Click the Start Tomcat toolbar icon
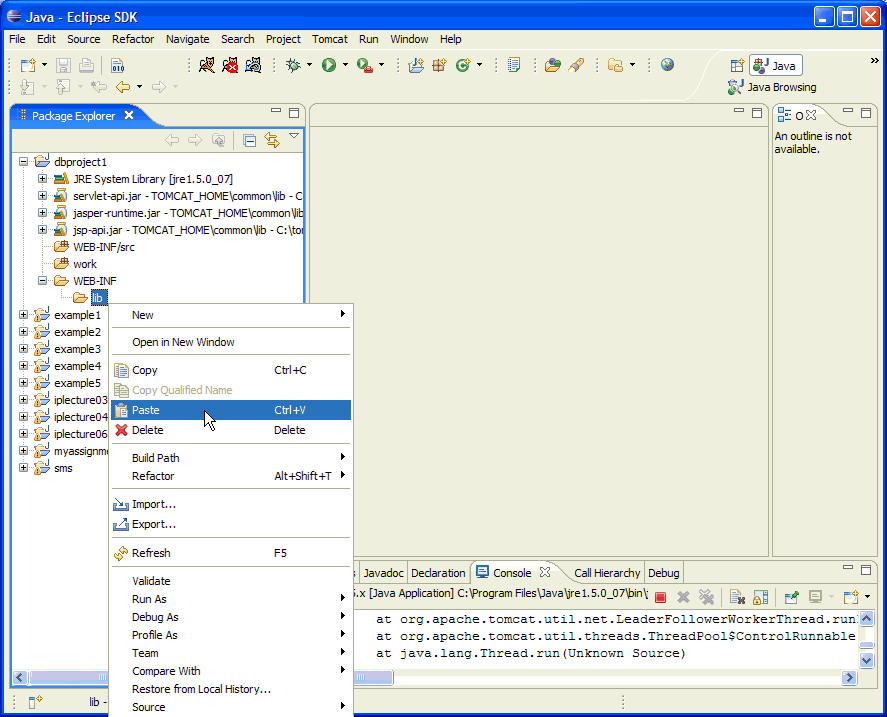This screenshot has height=717, width=887. point(207,65)
